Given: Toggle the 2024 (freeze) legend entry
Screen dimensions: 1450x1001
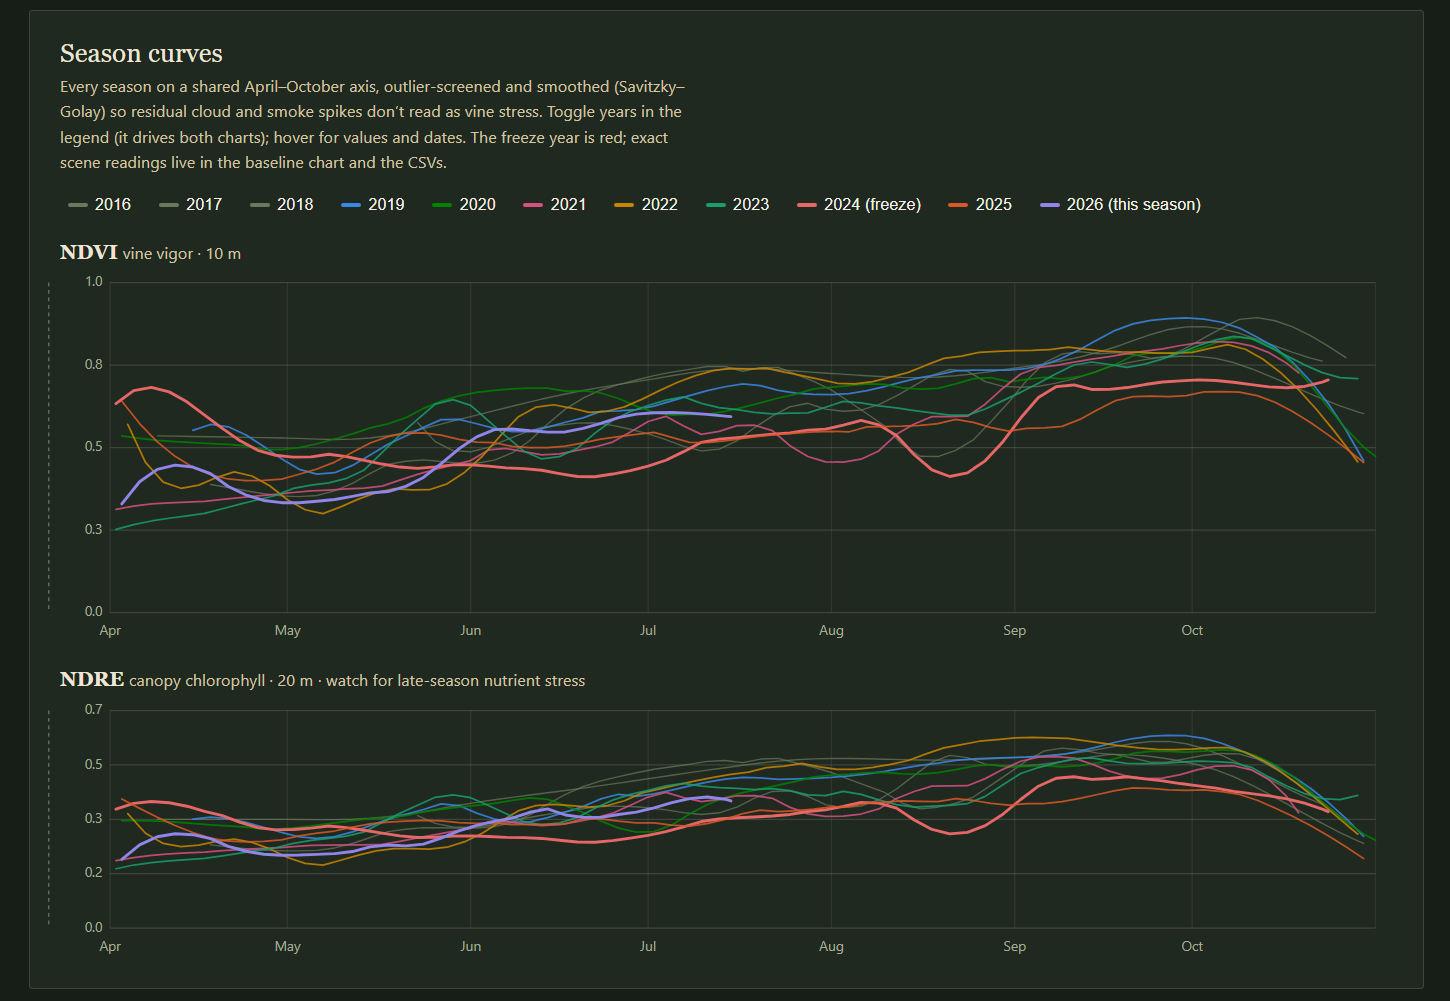Looking at the screenshot, I should [x=859, y=204].
